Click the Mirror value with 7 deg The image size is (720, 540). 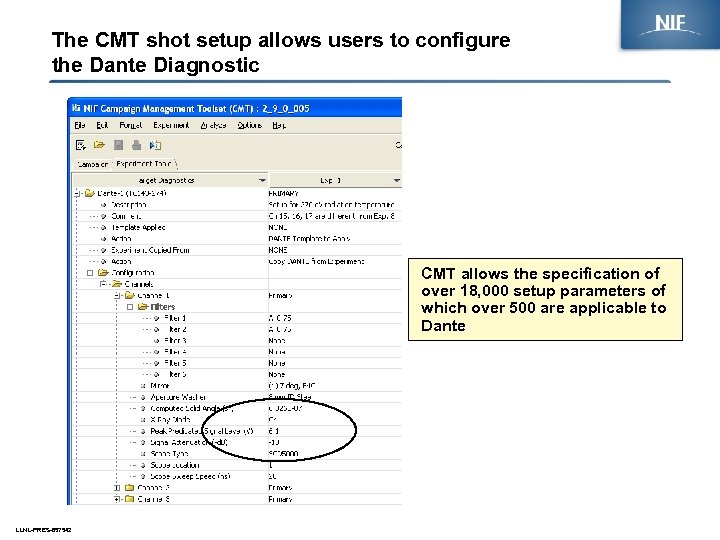tap(292, 386)
